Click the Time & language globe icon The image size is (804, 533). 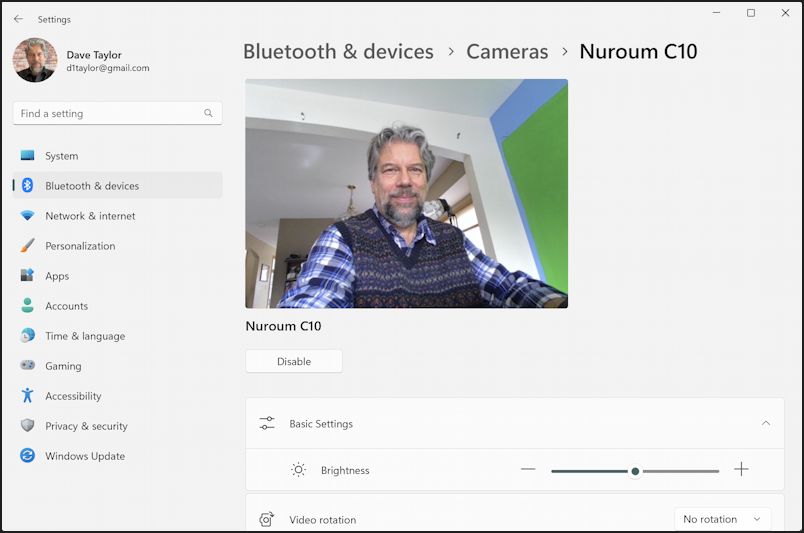27,335
